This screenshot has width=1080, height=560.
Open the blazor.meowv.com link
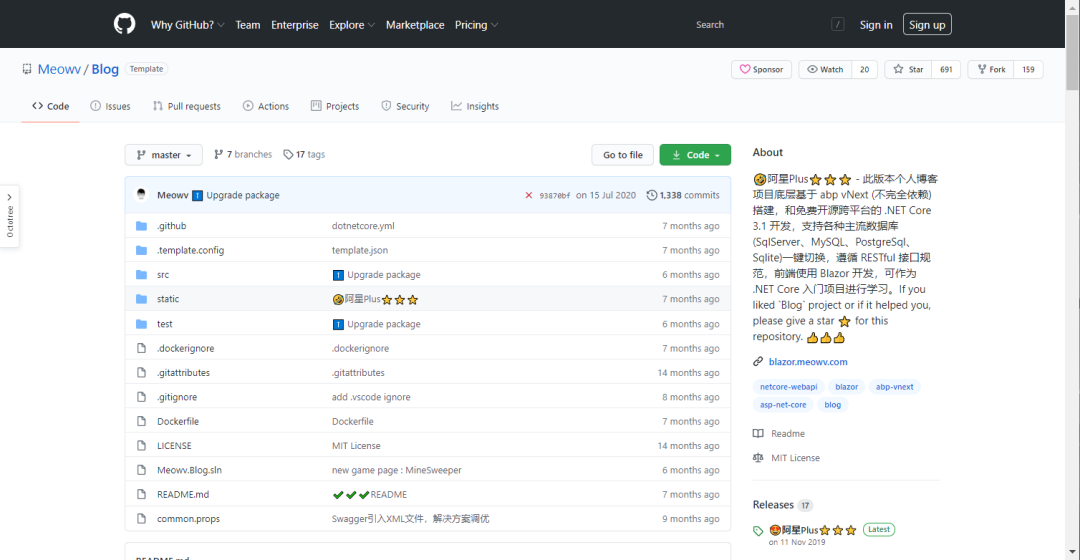pyautogui.click(x=808, y=362)
